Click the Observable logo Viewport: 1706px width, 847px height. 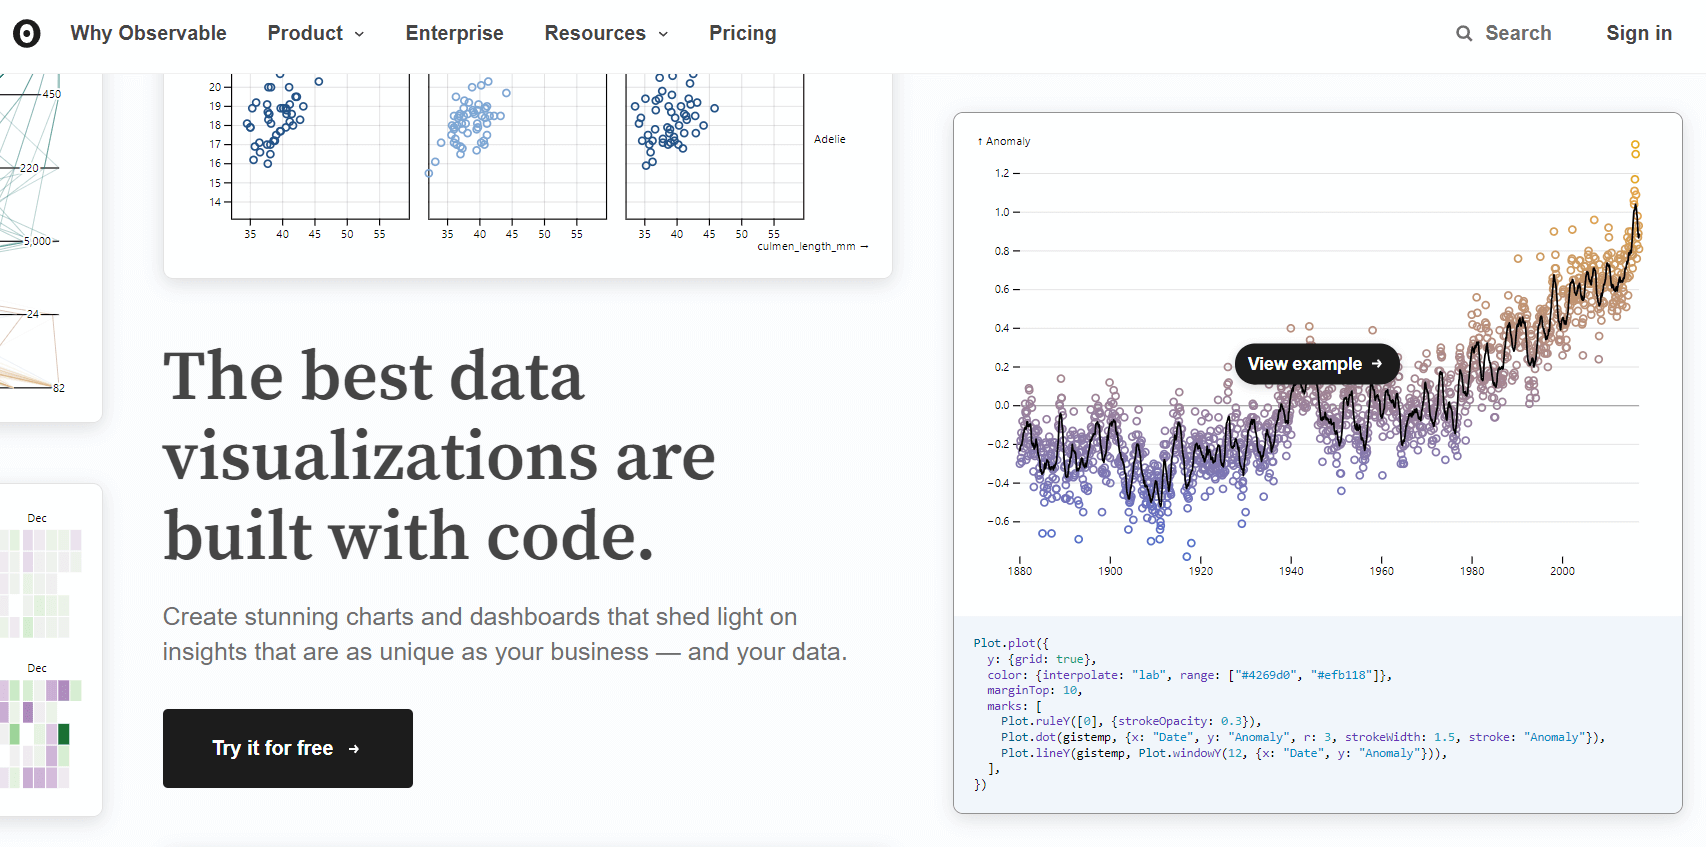click(x=26, y=33)
